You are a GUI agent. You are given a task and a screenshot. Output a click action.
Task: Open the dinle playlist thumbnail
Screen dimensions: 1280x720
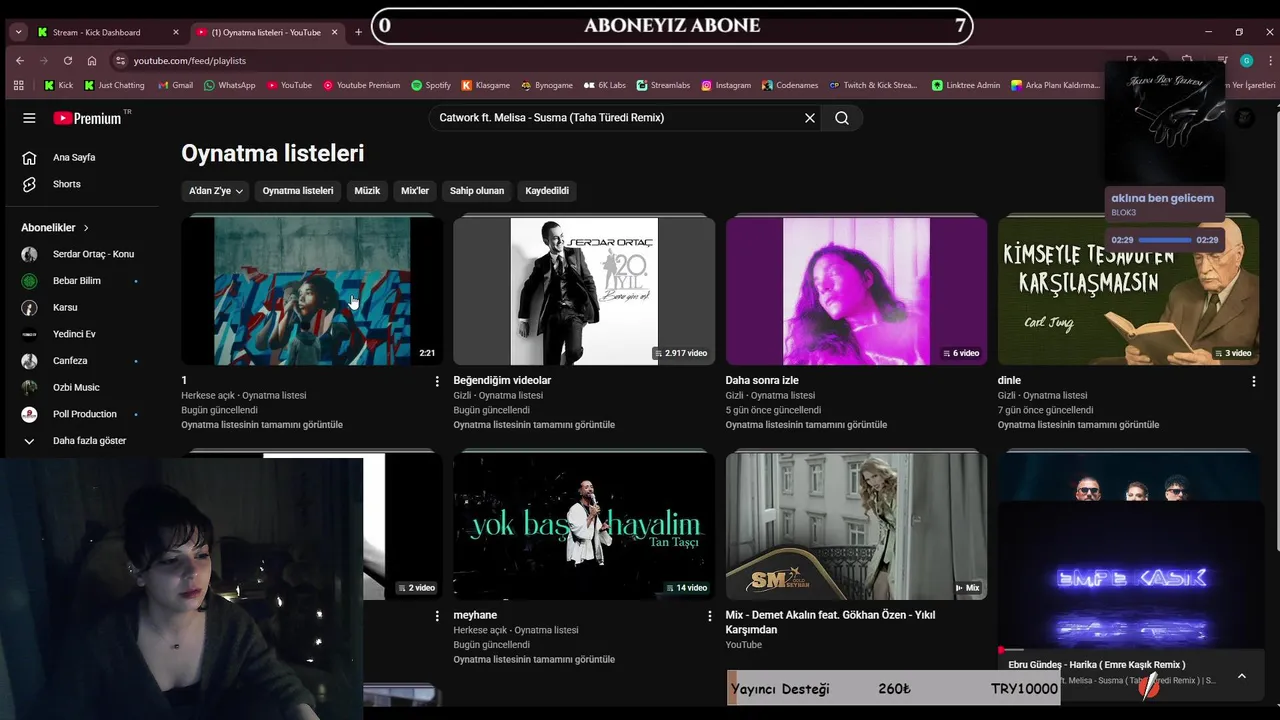(x=1128, y=291)
